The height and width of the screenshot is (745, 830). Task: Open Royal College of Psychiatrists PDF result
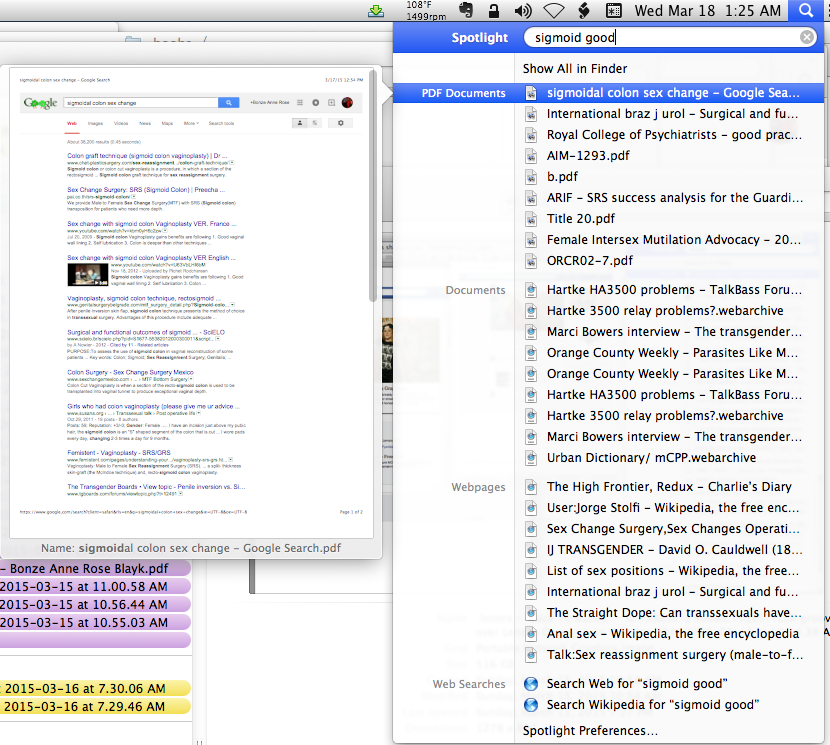[674, 135]
